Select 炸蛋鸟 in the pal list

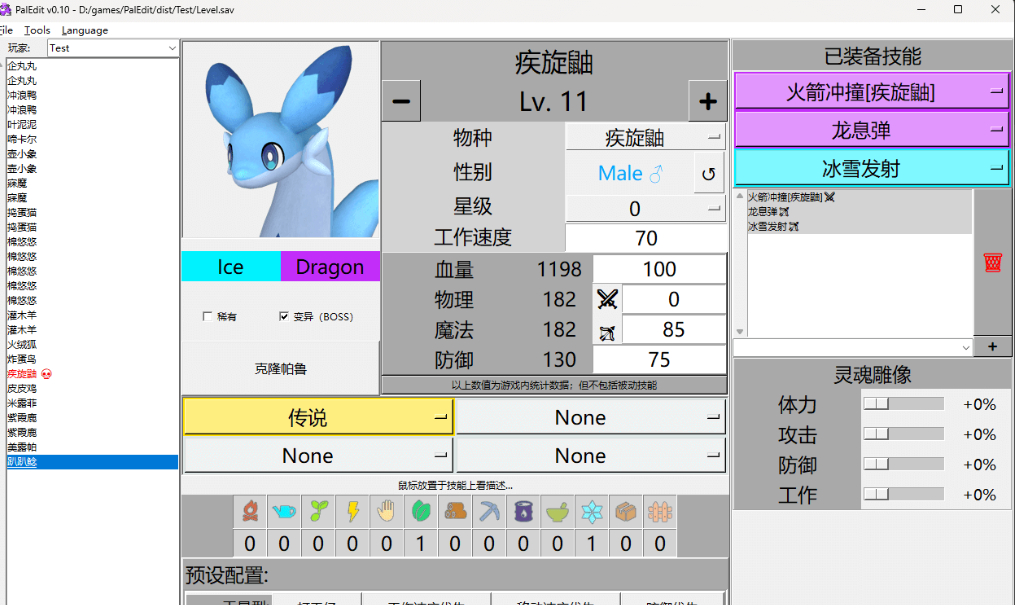pos(22,359)
